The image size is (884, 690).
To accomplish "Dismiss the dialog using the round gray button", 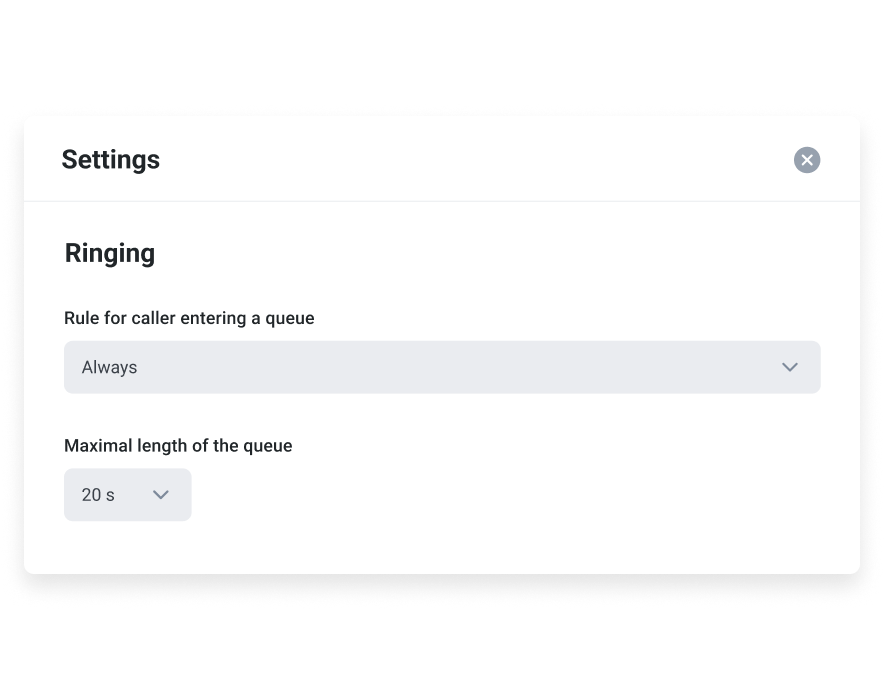I will [807, 160].
